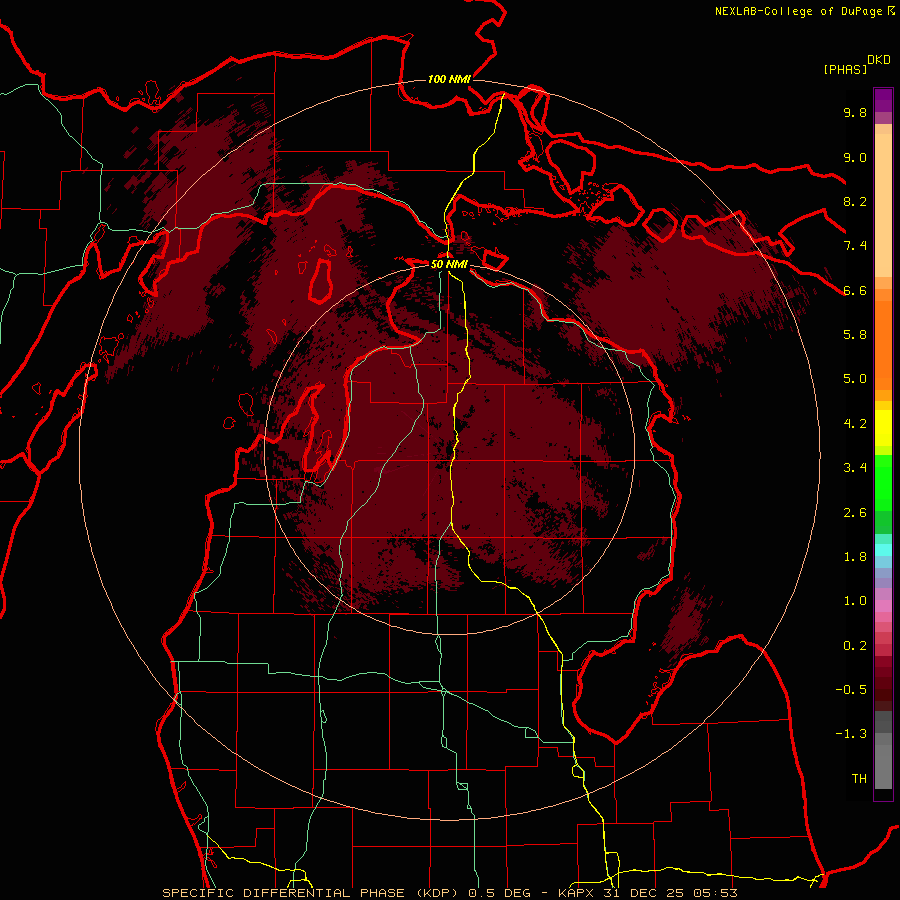Screen dimensions: 900x900
Task: Click the TH threshold label
Action: [x=859, y=779]
